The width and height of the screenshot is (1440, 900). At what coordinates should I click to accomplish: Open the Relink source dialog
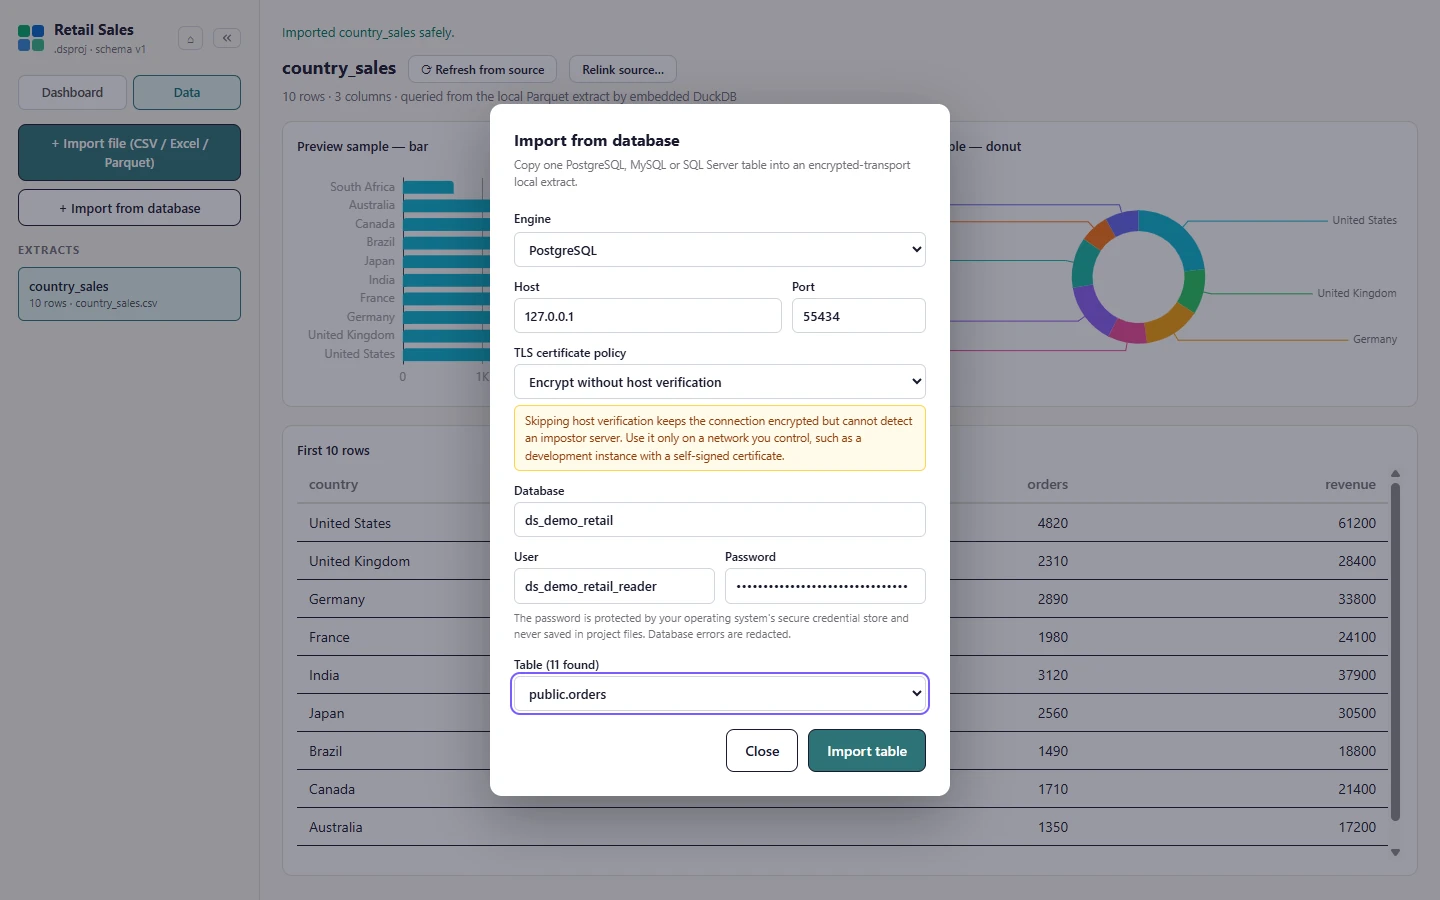pos(623,69)
